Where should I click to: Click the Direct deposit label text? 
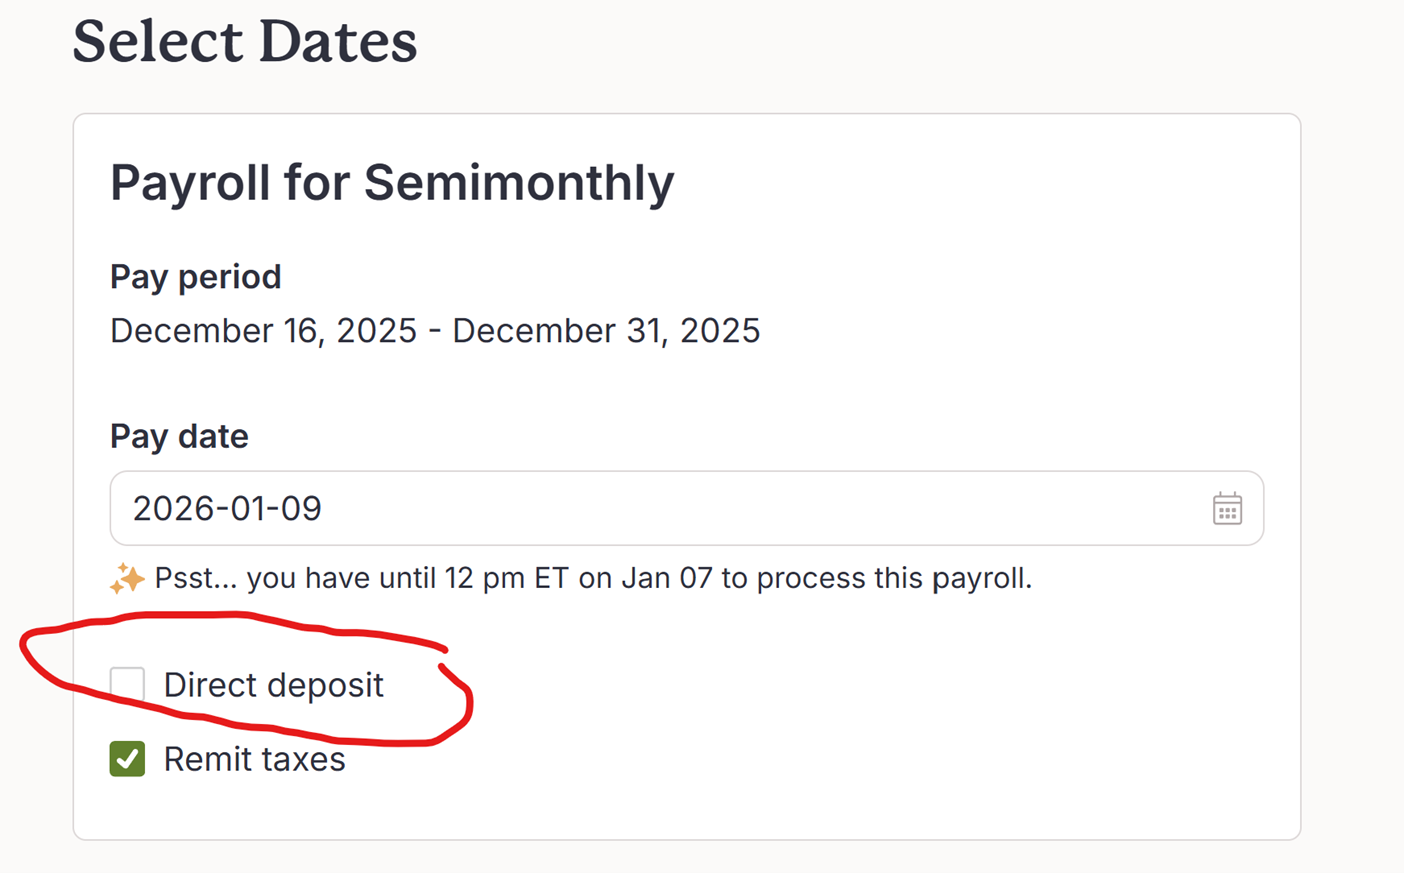tap(273, 685)
